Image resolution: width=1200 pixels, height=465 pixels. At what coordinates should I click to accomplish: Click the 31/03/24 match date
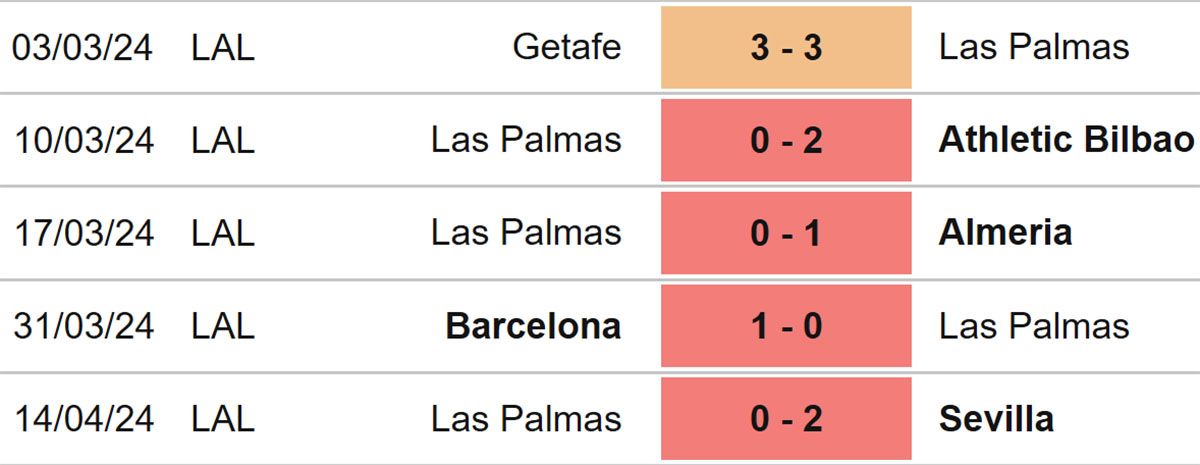pos(83,326)
